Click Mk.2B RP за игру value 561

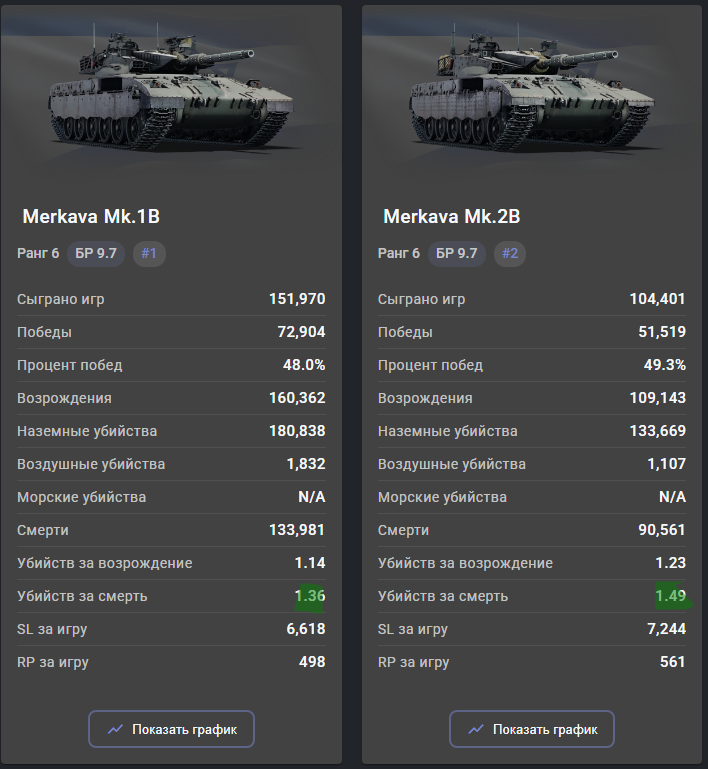coord(672,662)
